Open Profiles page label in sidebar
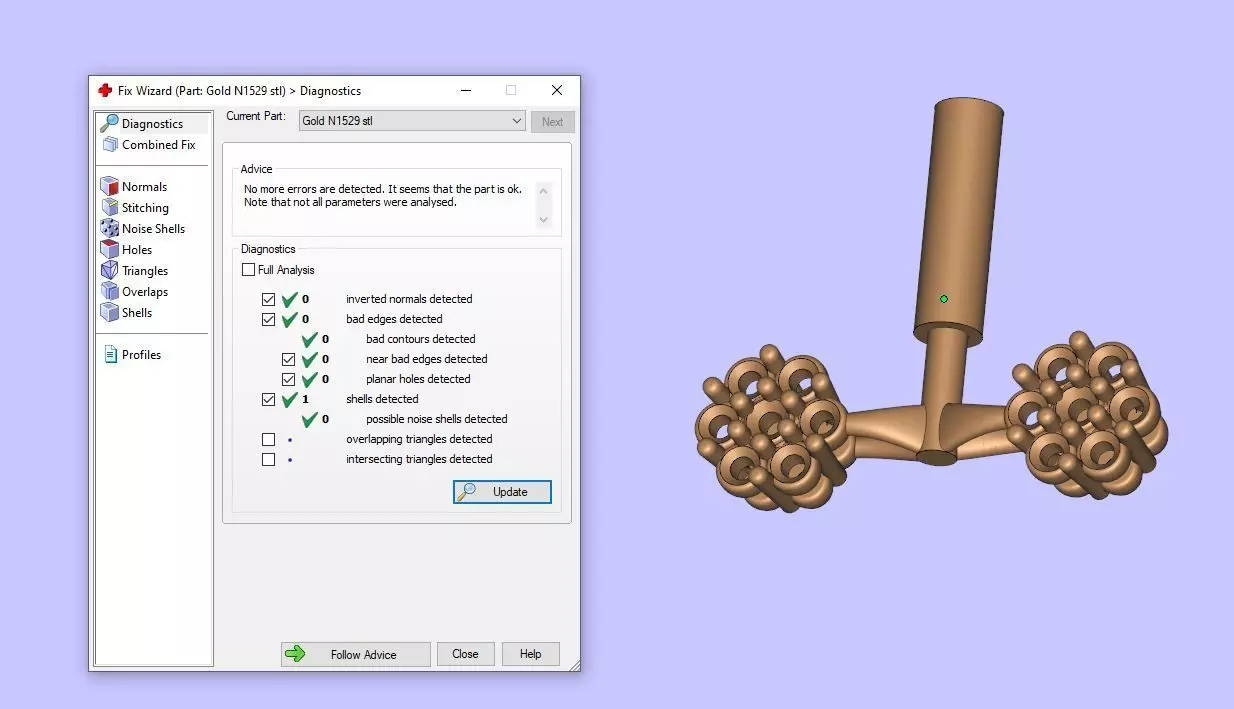This screenshot has height=709, width=1234. click(141, 355)
